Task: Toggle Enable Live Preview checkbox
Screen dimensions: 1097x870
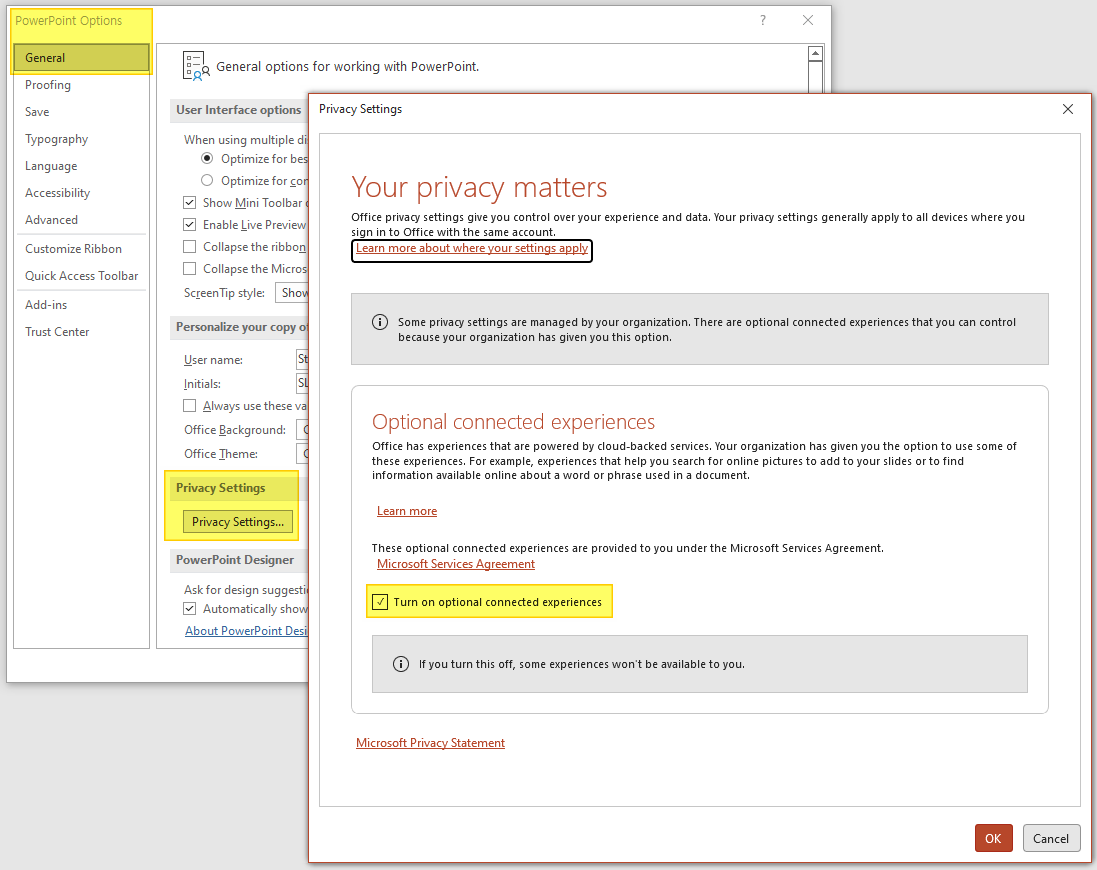Action: [x=190, y=224]
